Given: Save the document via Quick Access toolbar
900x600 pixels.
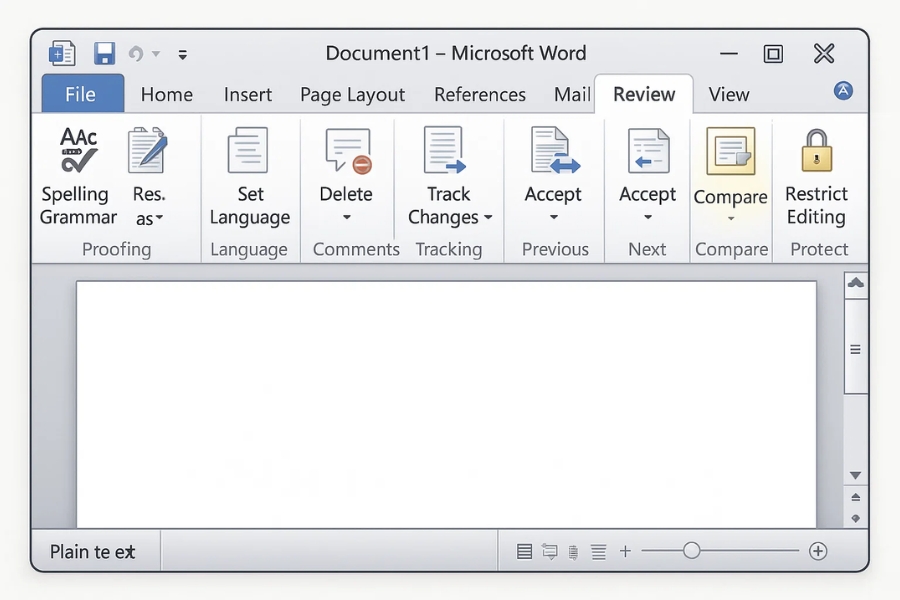Looking at the screenshot, I should pos(104,54).
